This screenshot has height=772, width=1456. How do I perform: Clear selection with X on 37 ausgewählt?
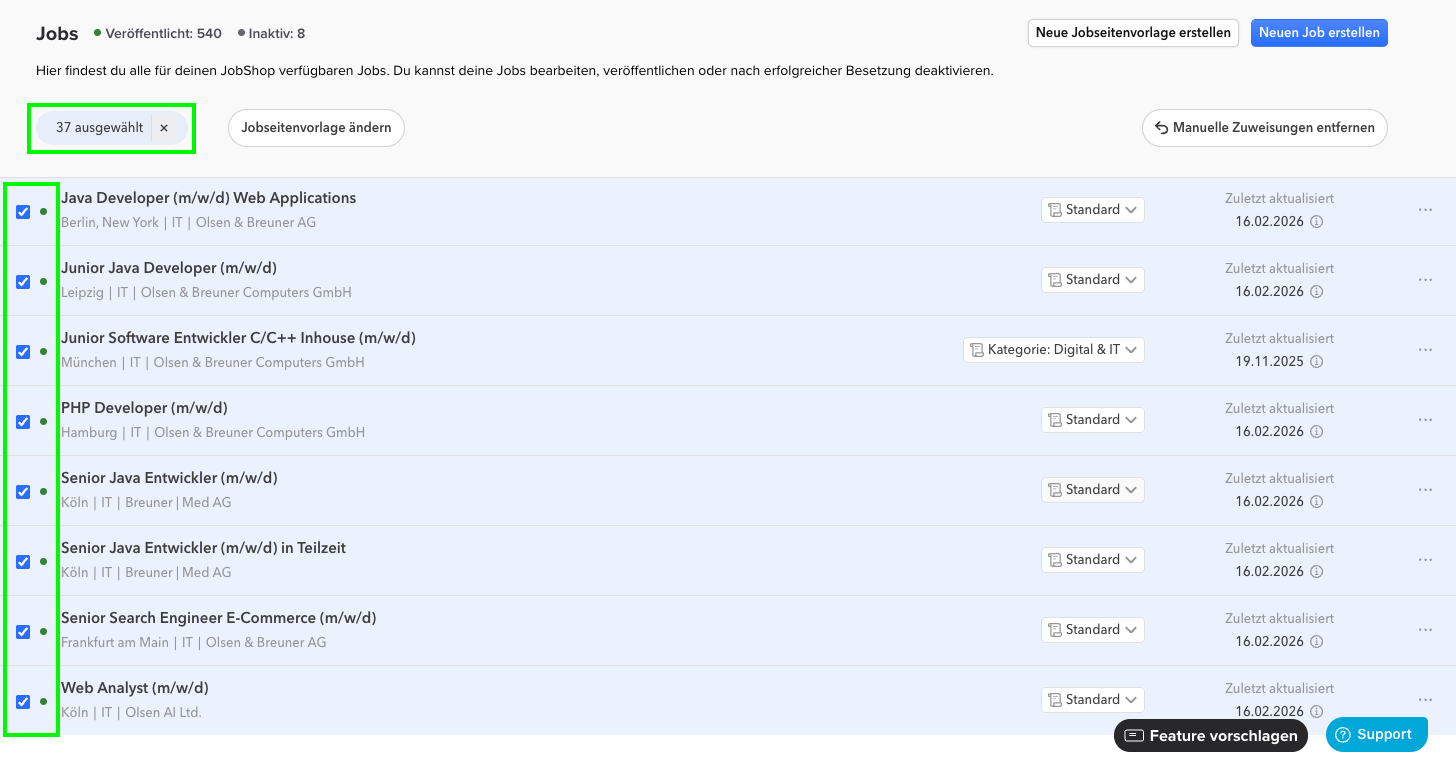(x=164, y=128)
